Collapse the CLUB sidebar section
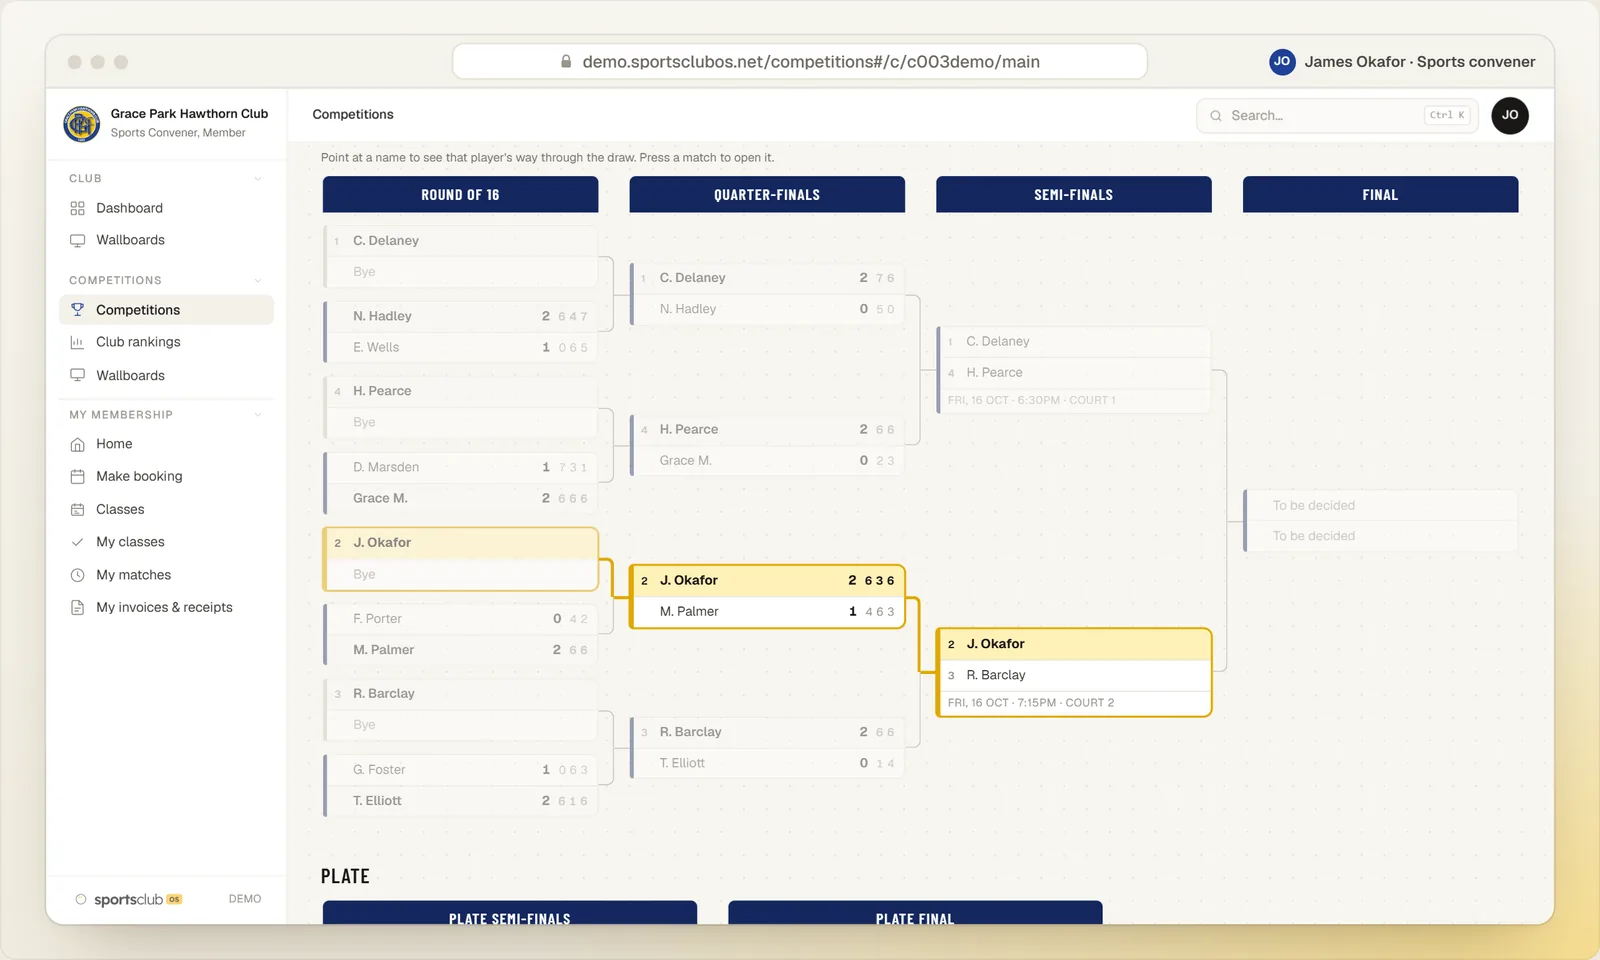The image size is (1600, 960). pyautogui.click(x=258, y=179)
